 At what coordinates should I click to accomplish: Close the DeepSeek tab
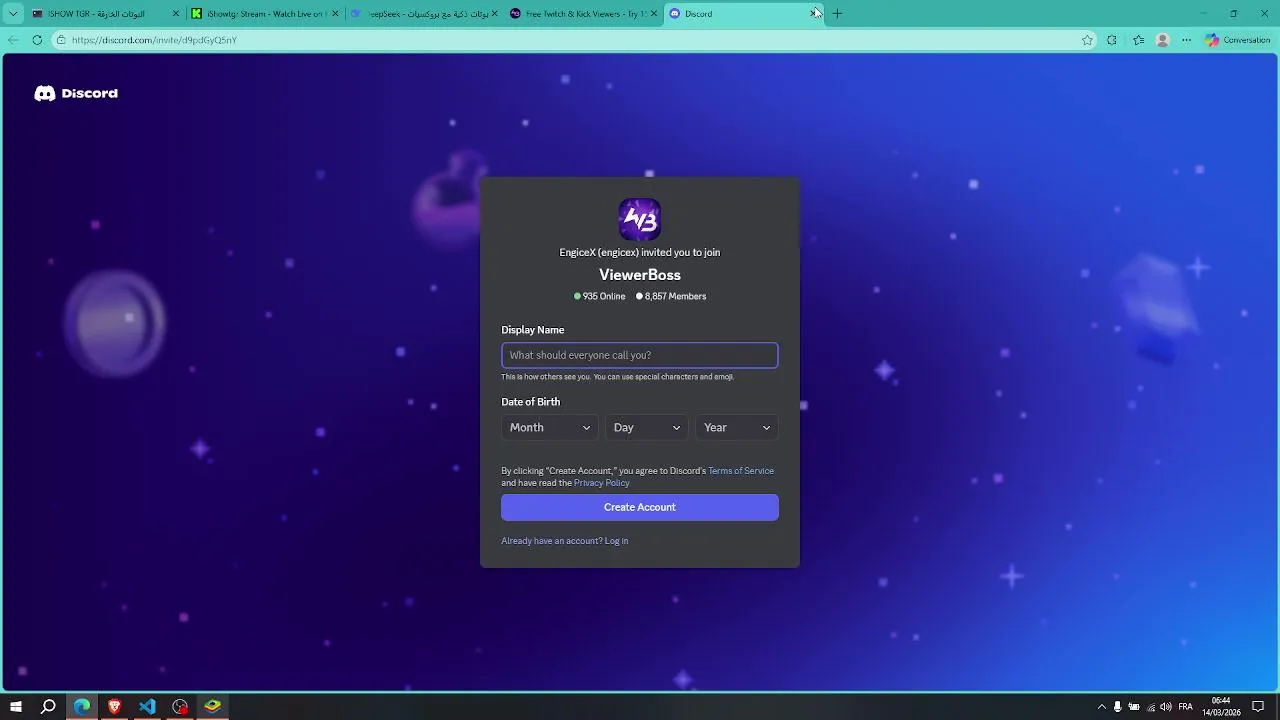pos(494,14)
